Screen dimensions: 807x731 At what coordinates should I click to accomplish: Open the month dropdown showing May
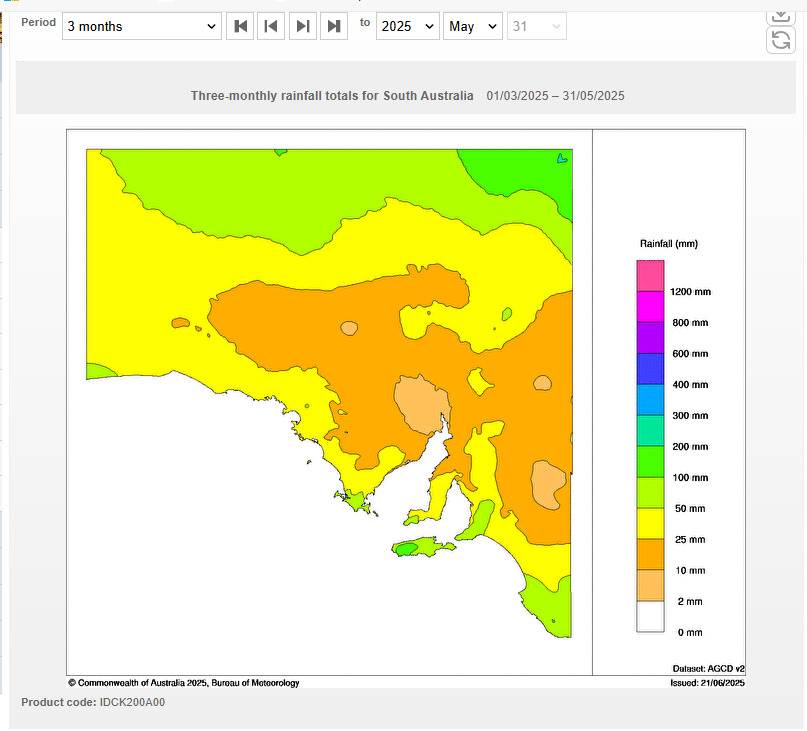point(472,26)
